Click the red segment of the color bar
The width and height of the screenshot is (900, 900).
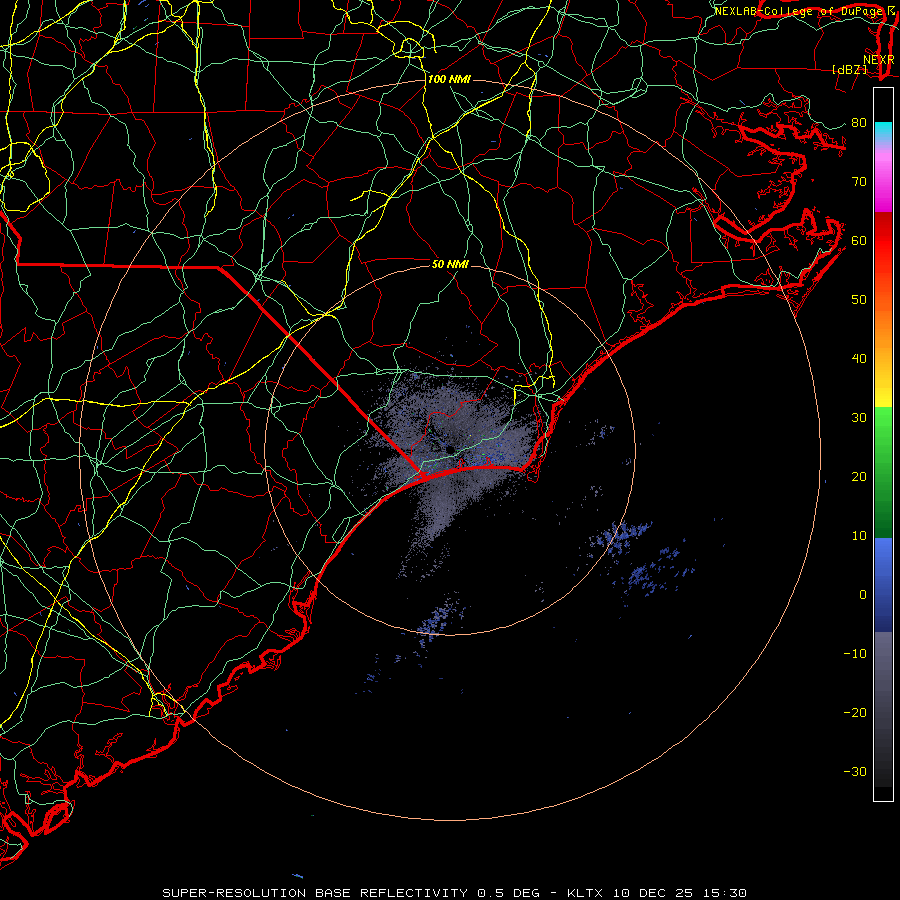(x=883, y=241)
